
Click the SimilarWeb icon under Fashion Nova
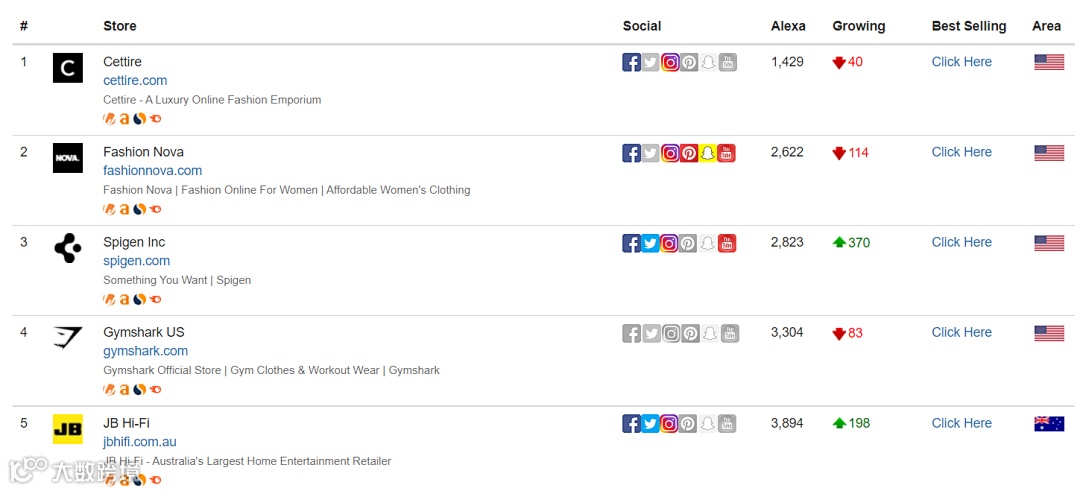click(139, 209)
